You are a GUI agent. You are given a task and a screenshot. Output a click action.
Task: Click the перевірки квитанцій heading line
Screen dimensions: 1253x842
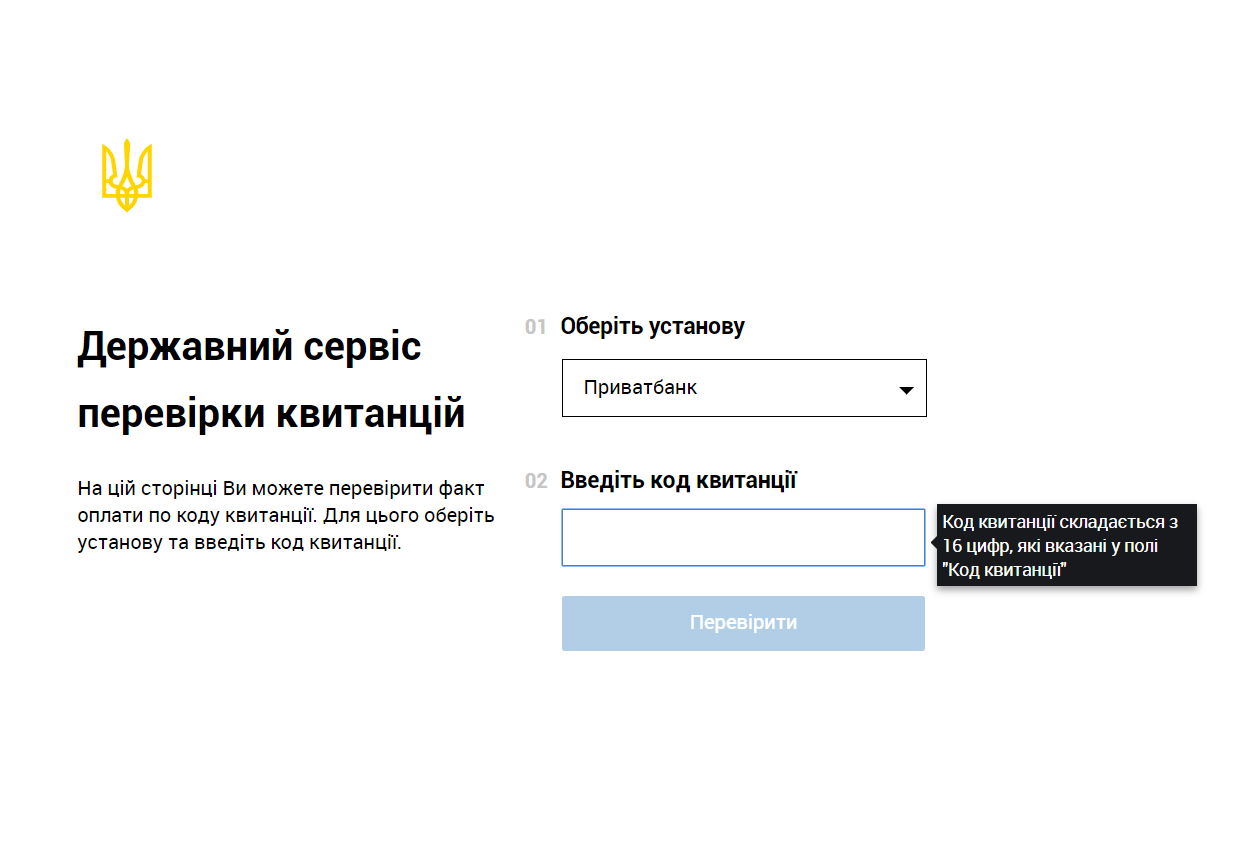(x=271, y=413)
